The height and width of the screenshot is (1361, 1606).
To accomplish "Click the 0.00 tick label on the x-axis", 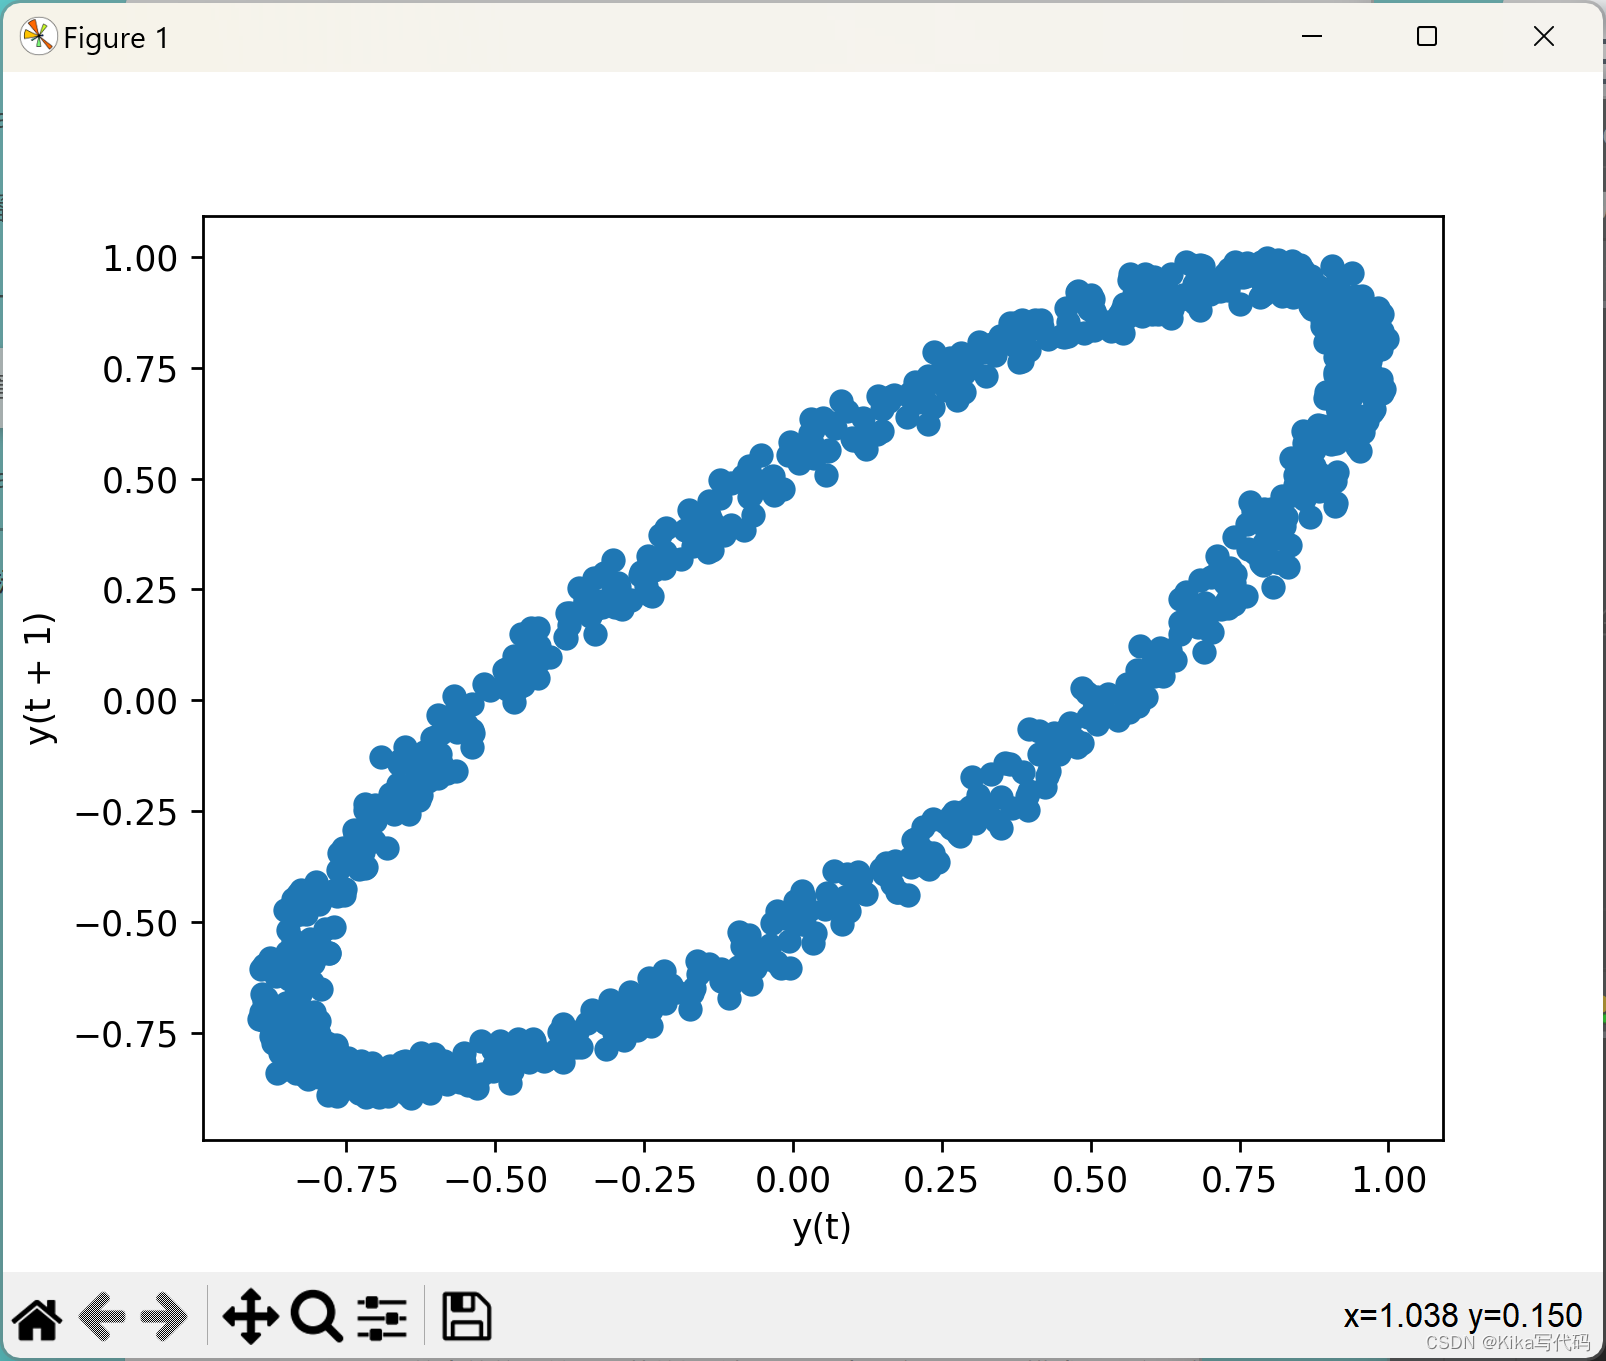I will pos(793,1180).
